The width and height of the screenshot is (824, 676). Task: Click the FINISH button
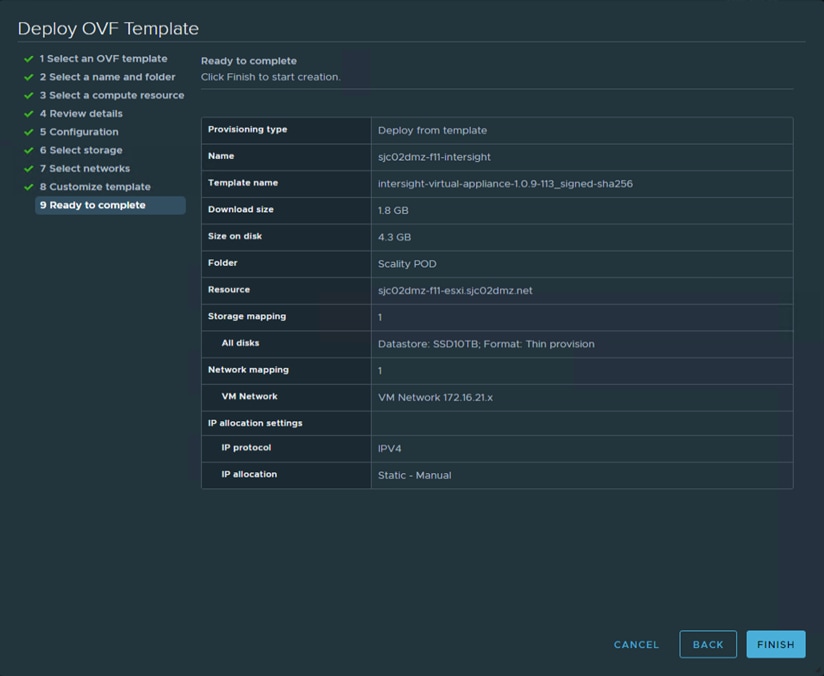pos(776,644)
